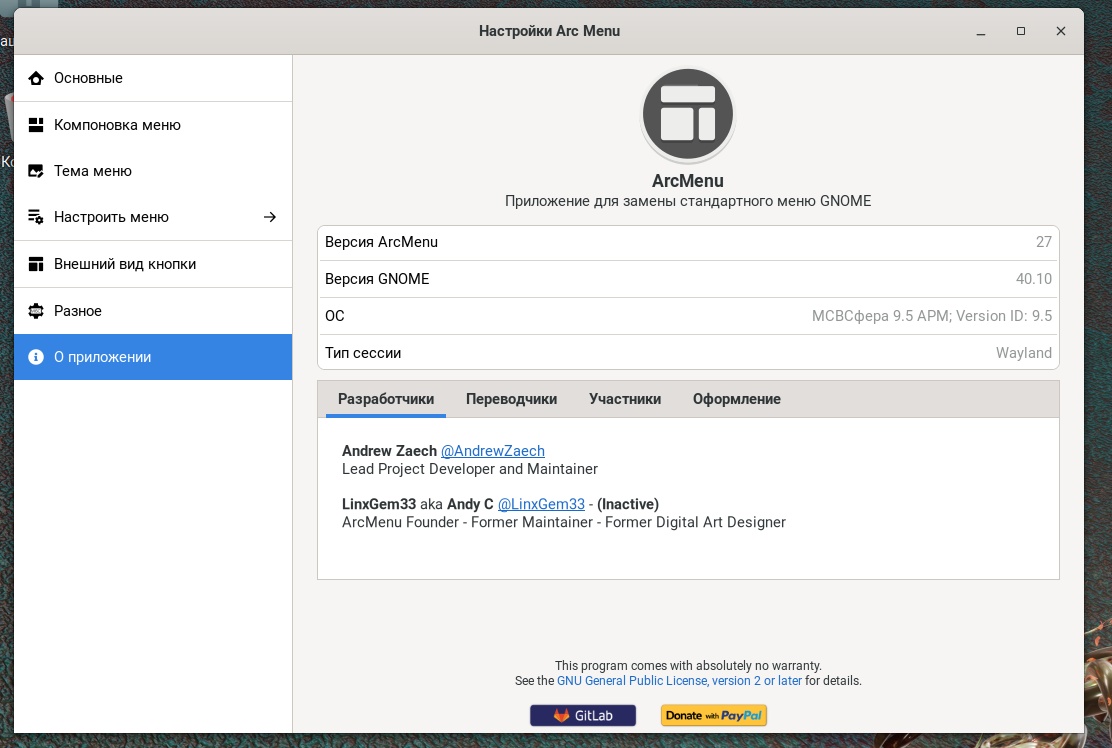Minimize the Настройки Arc Menu window
This screenshot has width=1112, height=748.
(981, 31)
